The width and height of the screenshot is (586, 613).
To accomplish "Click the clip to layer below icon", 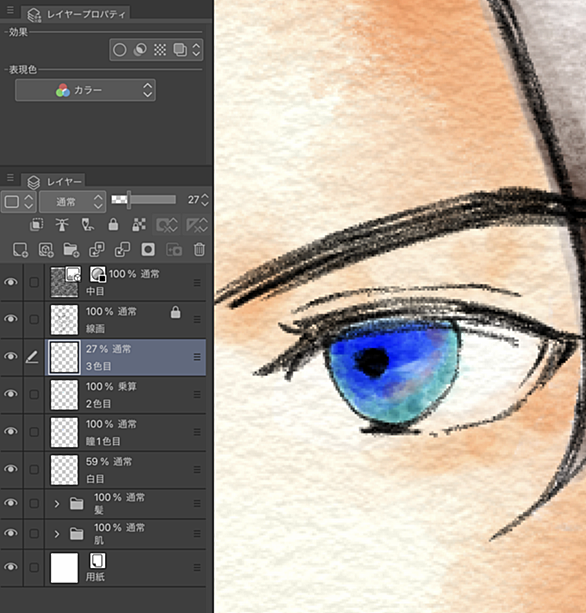I will coord(36,224).
